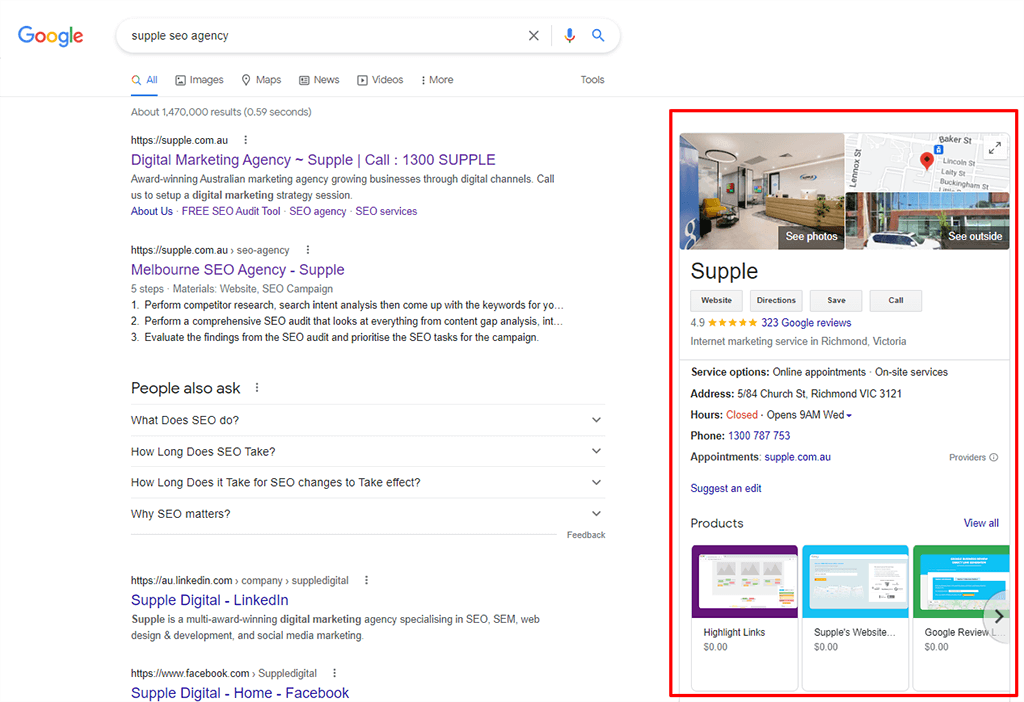
Task: Switch to the News tab
Action: (319, 80)
